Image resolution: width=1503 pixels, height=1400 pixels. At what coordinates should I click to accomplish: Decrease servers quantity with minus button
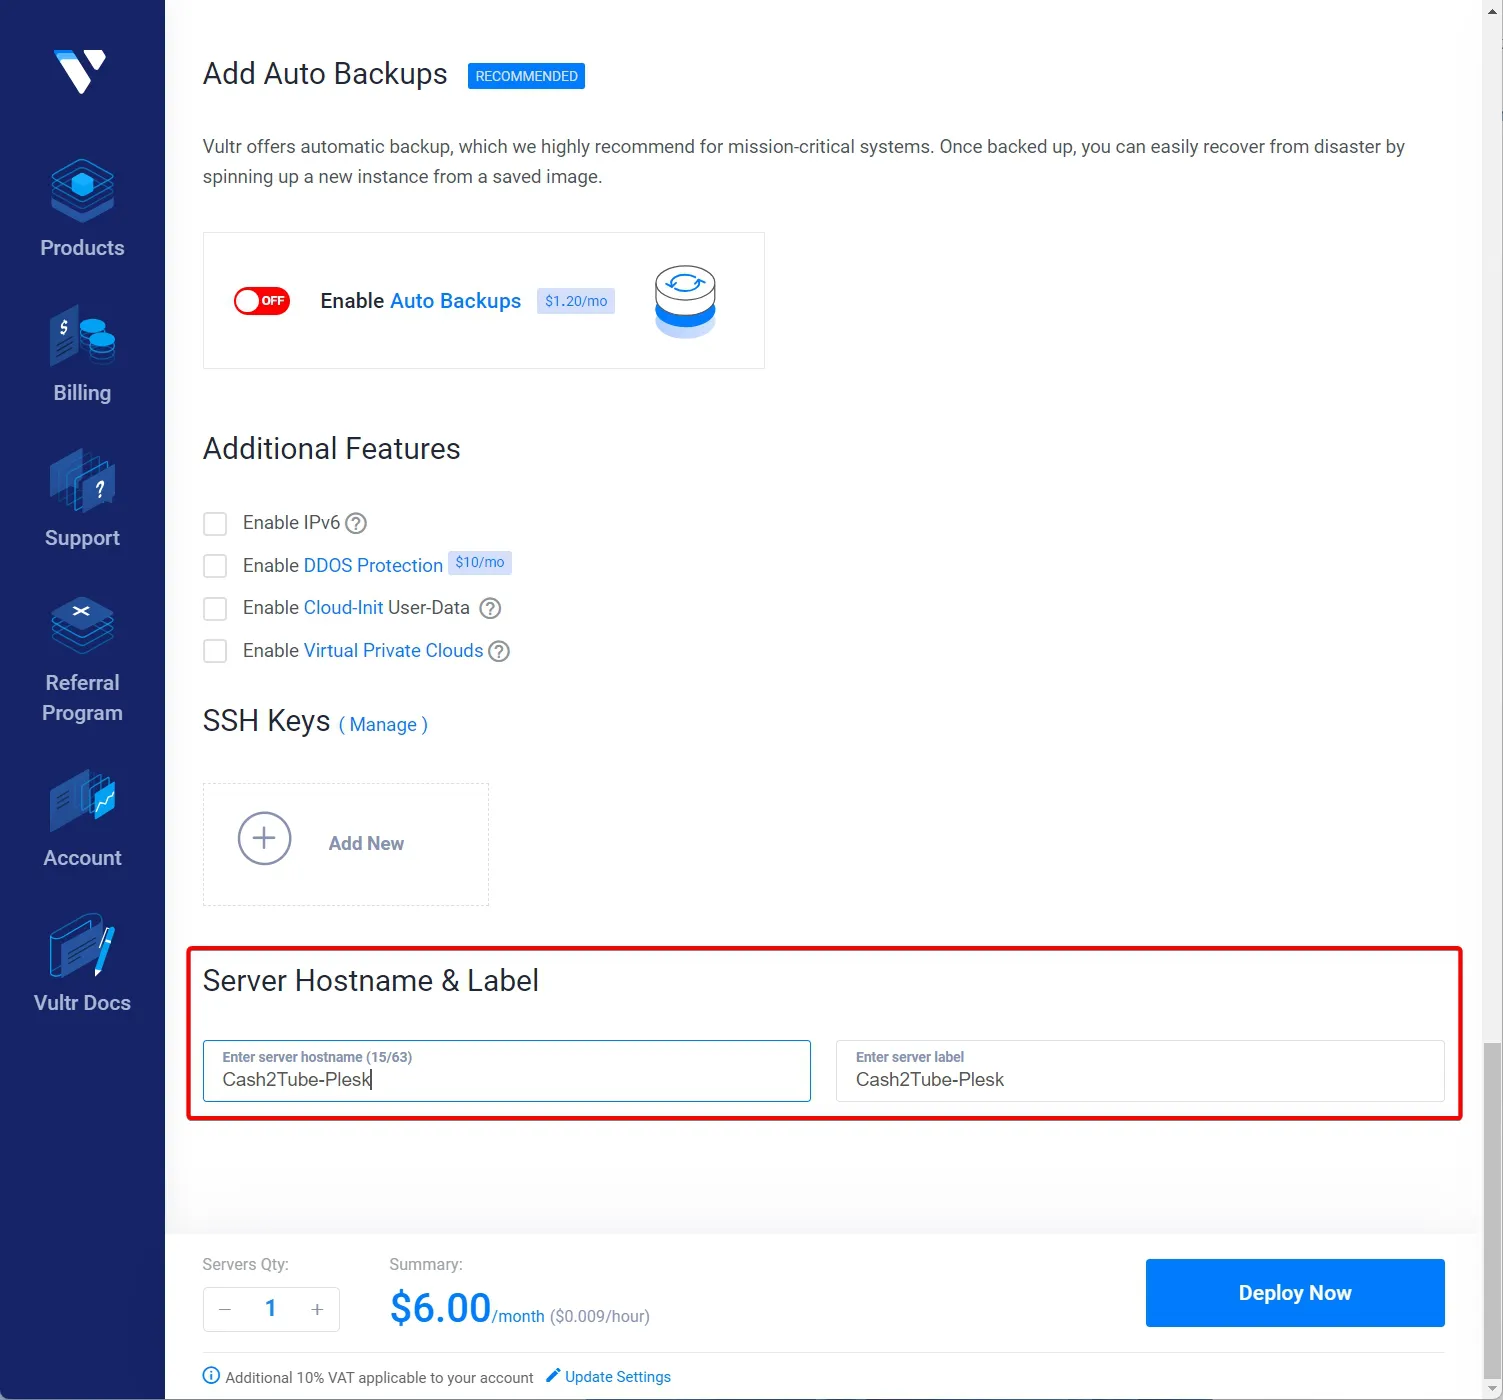(225, 1309)
